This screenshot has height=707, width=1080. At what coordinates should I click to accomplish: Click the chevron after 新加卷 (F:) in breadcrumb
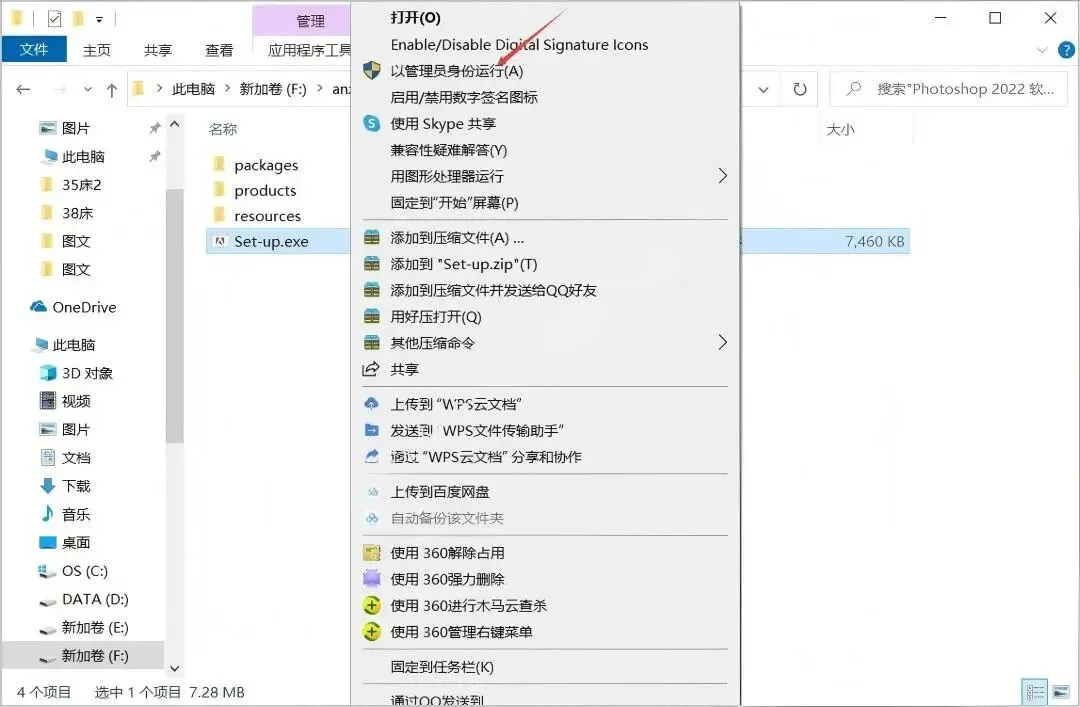[x=320, y=89]
